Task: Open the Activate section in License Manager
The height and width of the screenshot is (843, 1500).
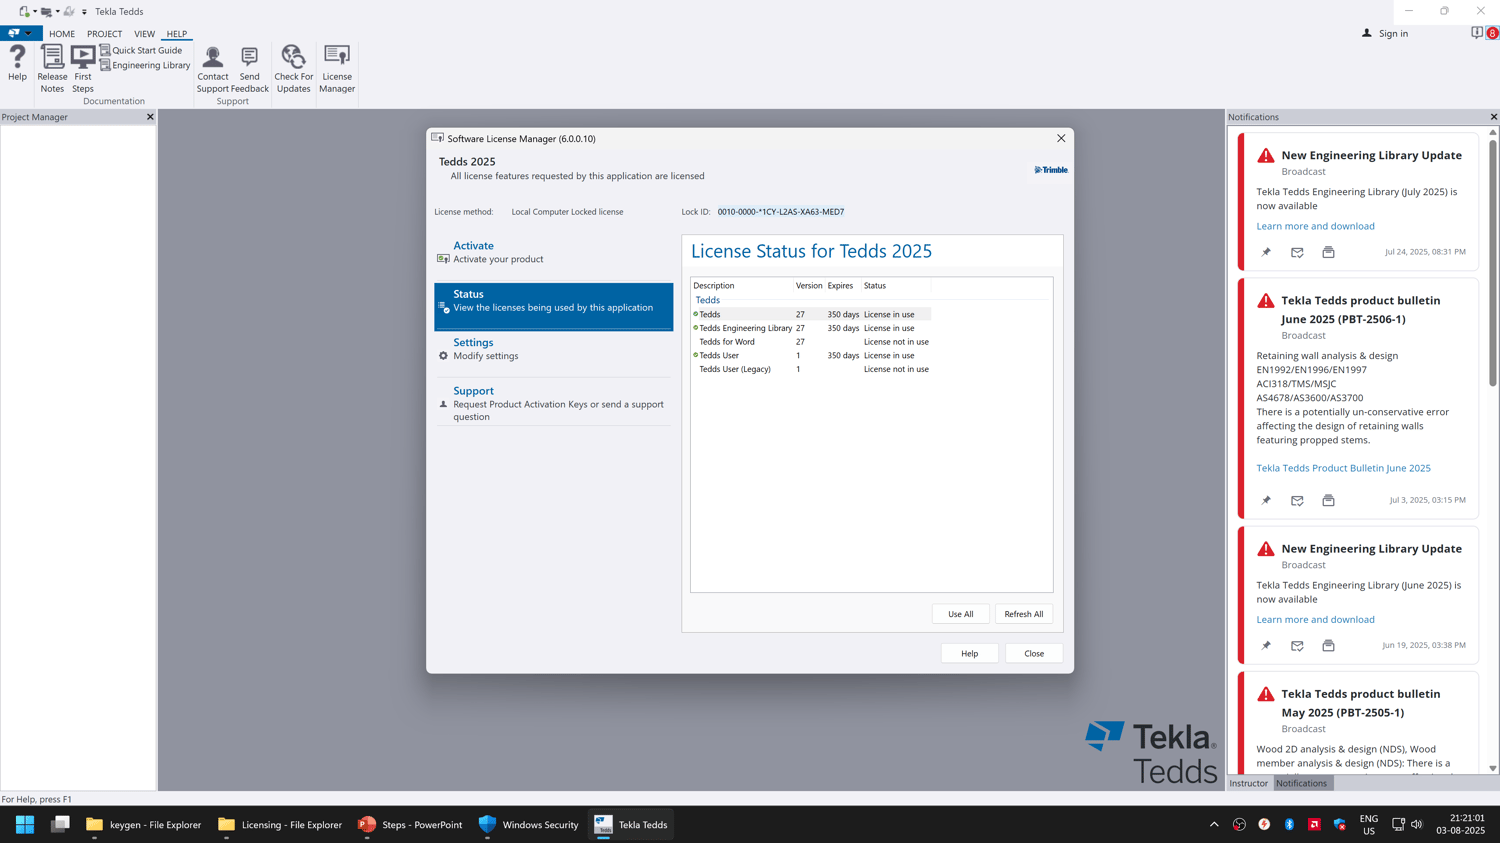Action: [553, 252]
